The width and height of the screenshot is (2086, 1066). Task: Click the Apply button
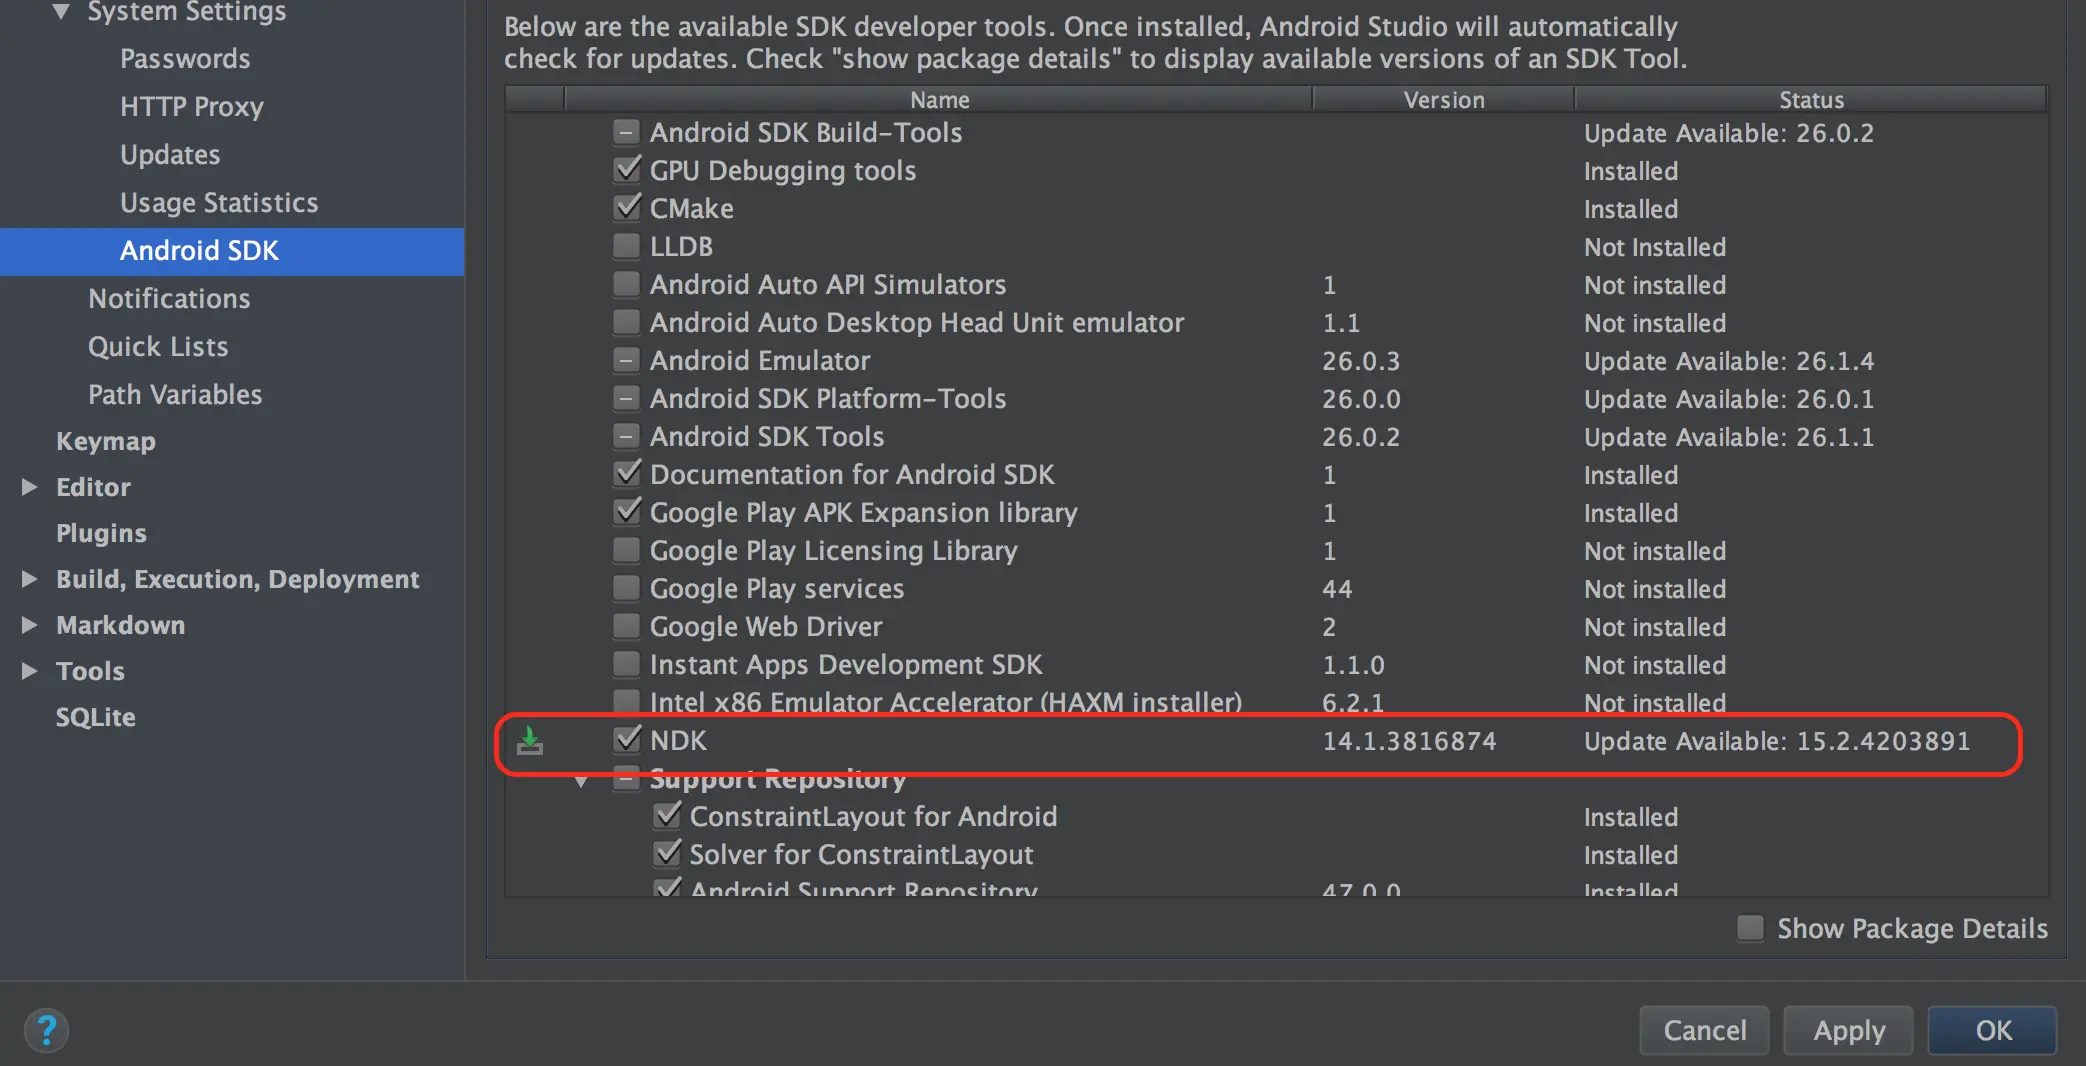[1849, 1030]
